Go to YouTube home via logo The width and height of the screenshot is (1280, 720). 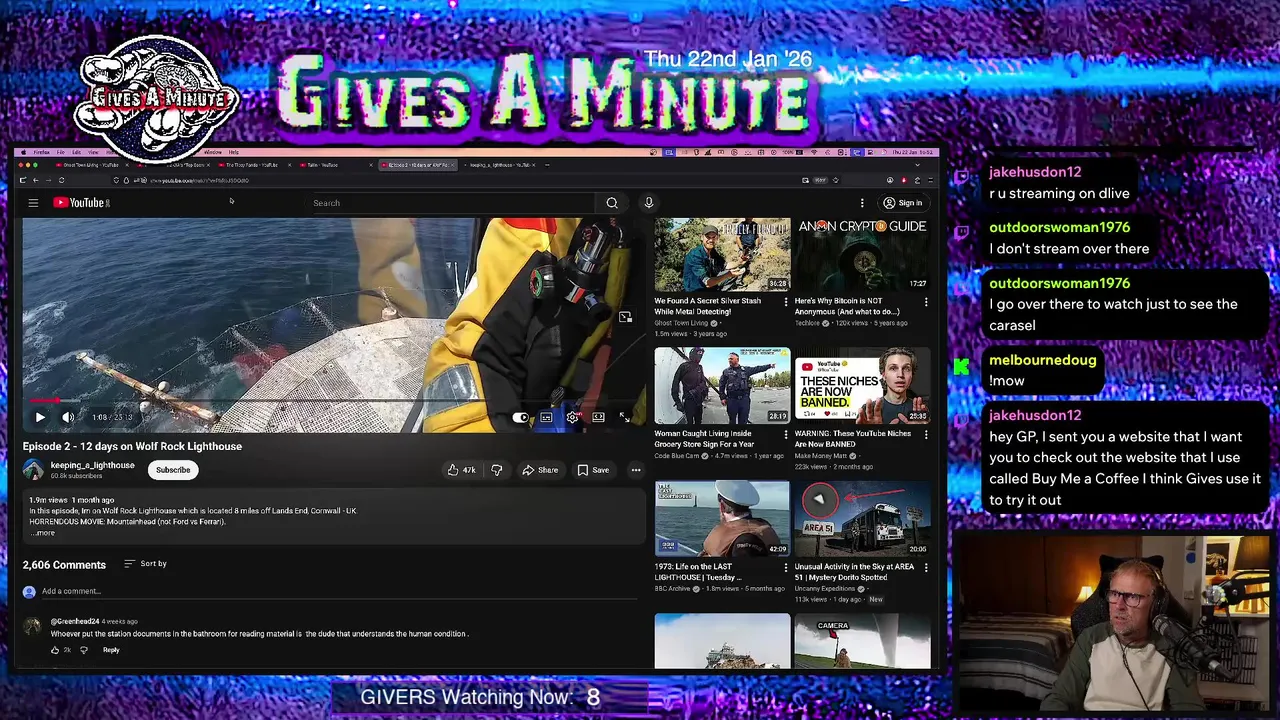coord(81,203)
